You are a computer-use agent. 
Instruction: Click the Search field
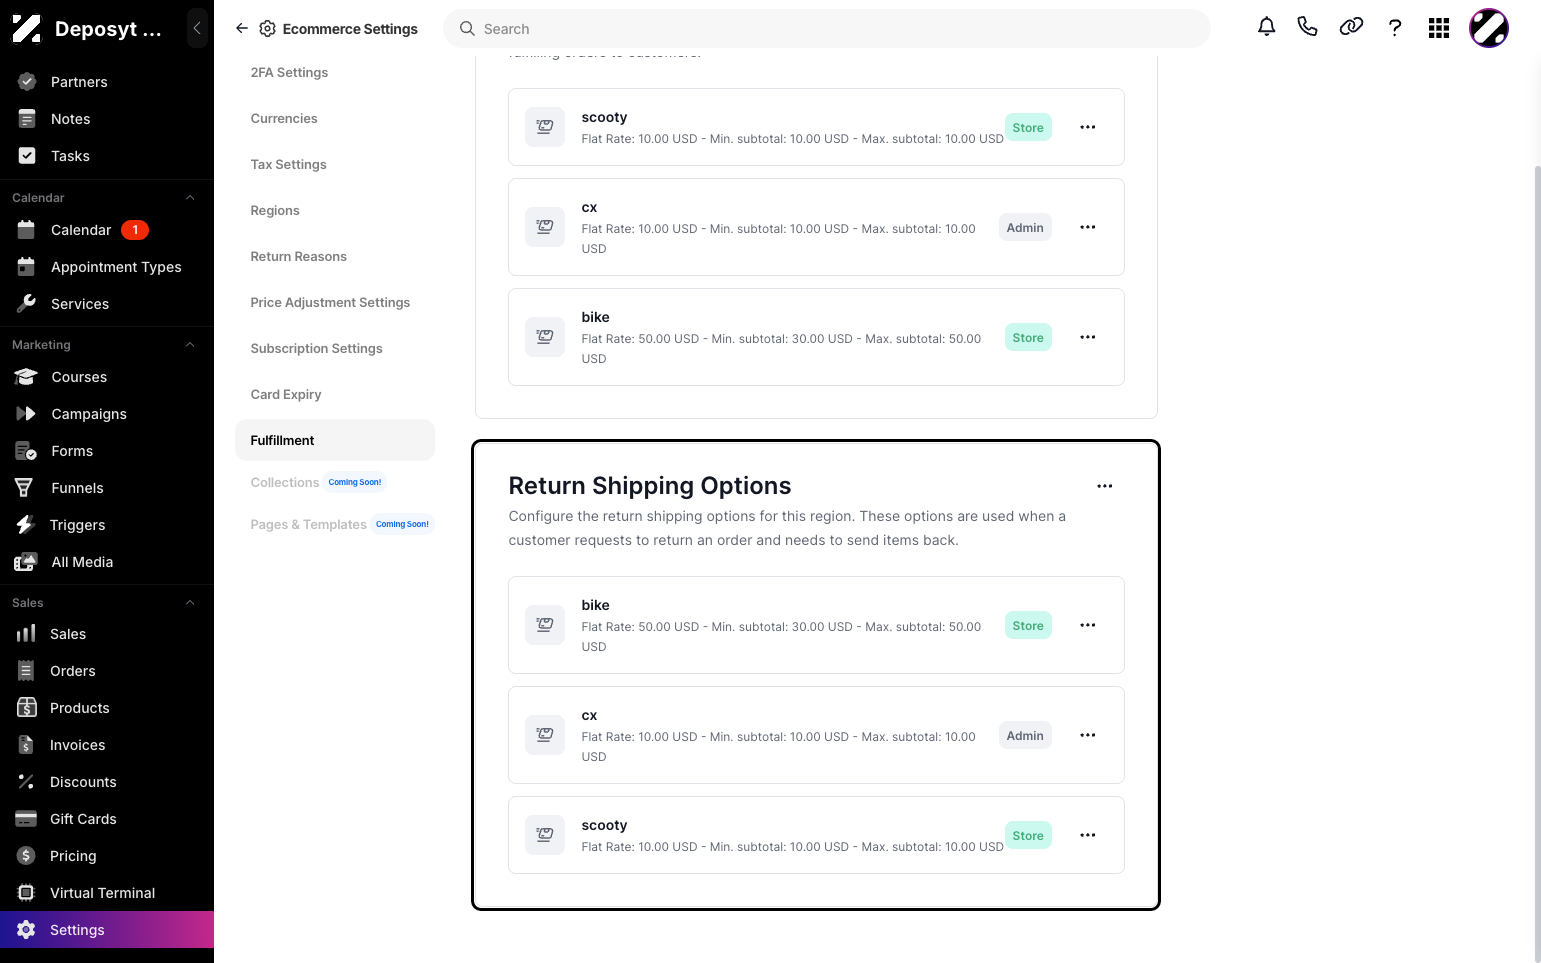pyautogui.click(x=826, y=29)
